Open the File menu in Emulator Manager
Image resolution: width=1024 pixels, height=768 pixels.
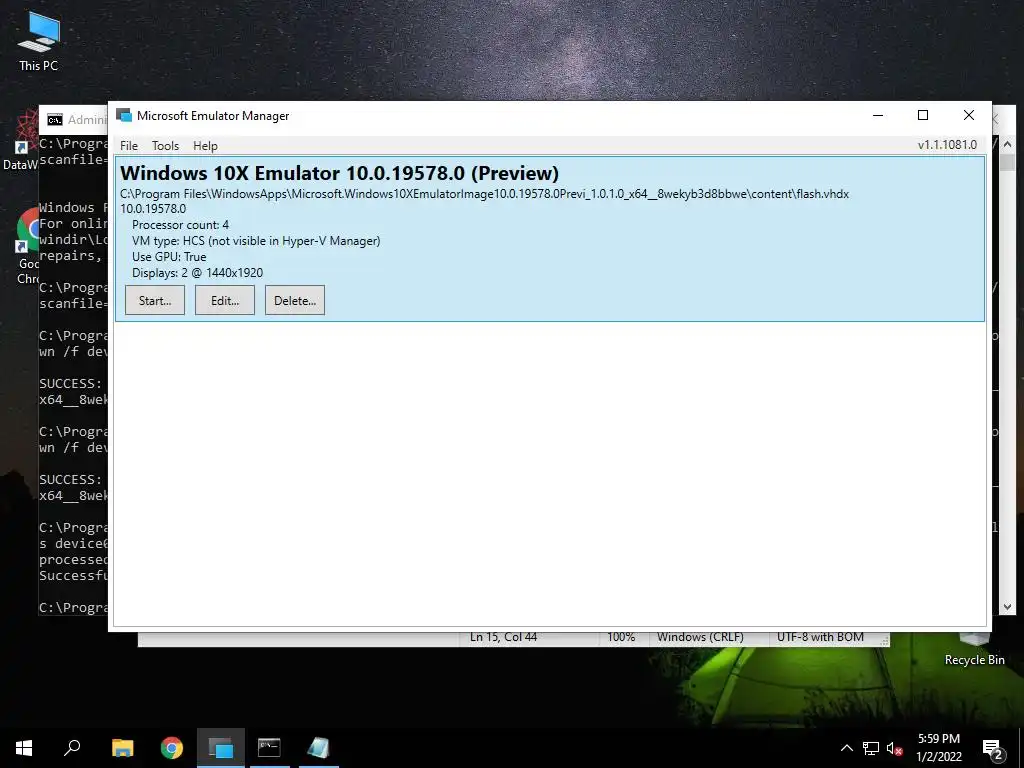point(129,146)
